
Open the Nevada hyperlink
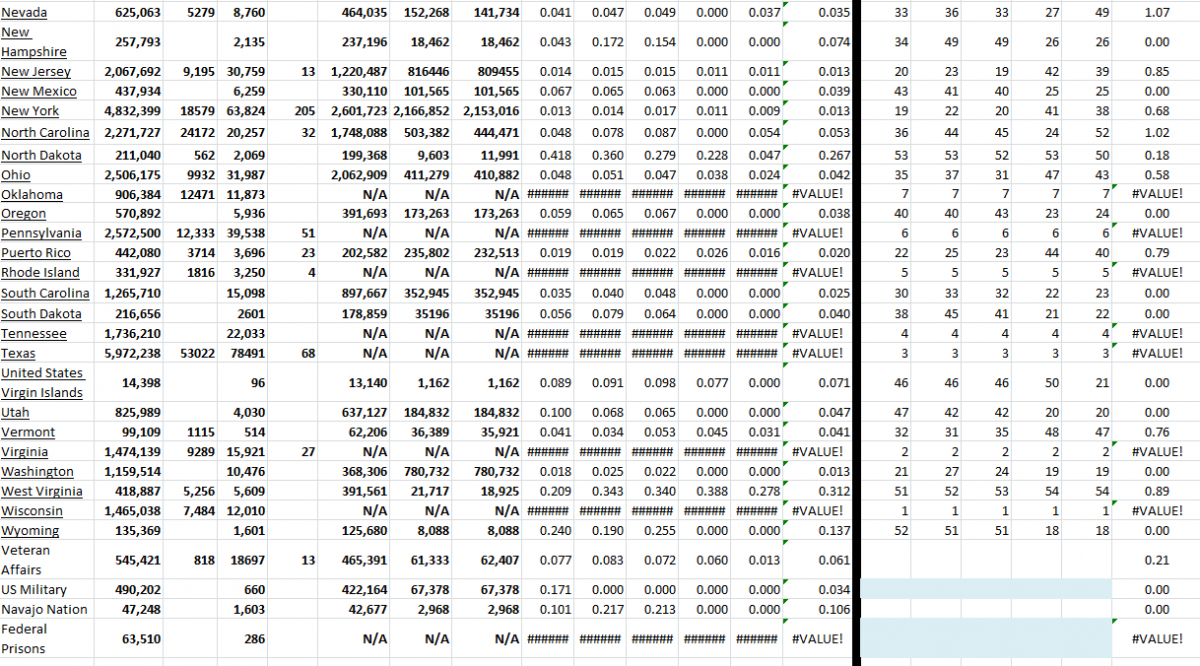24,12
